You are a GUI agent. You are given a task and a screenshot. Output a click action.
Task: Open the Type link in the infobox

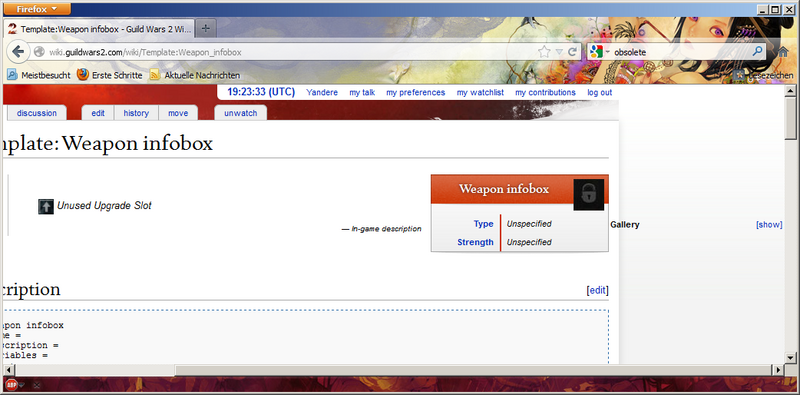coord(483,224)
